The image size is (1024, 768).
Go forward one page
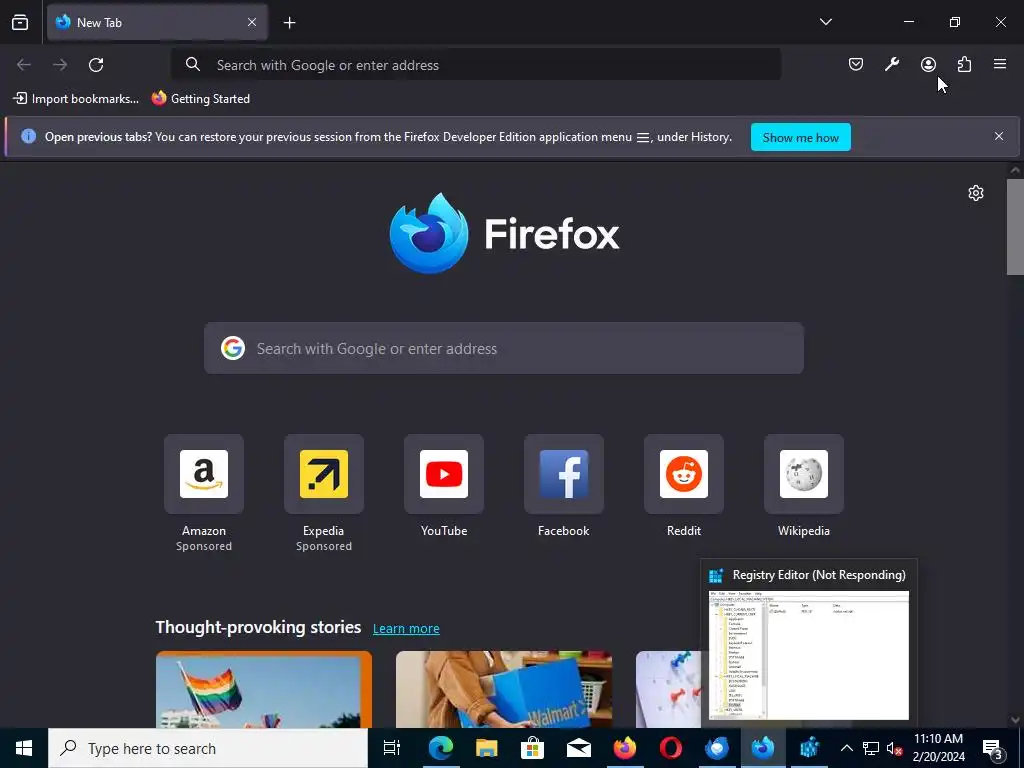(x=60, y=65)
